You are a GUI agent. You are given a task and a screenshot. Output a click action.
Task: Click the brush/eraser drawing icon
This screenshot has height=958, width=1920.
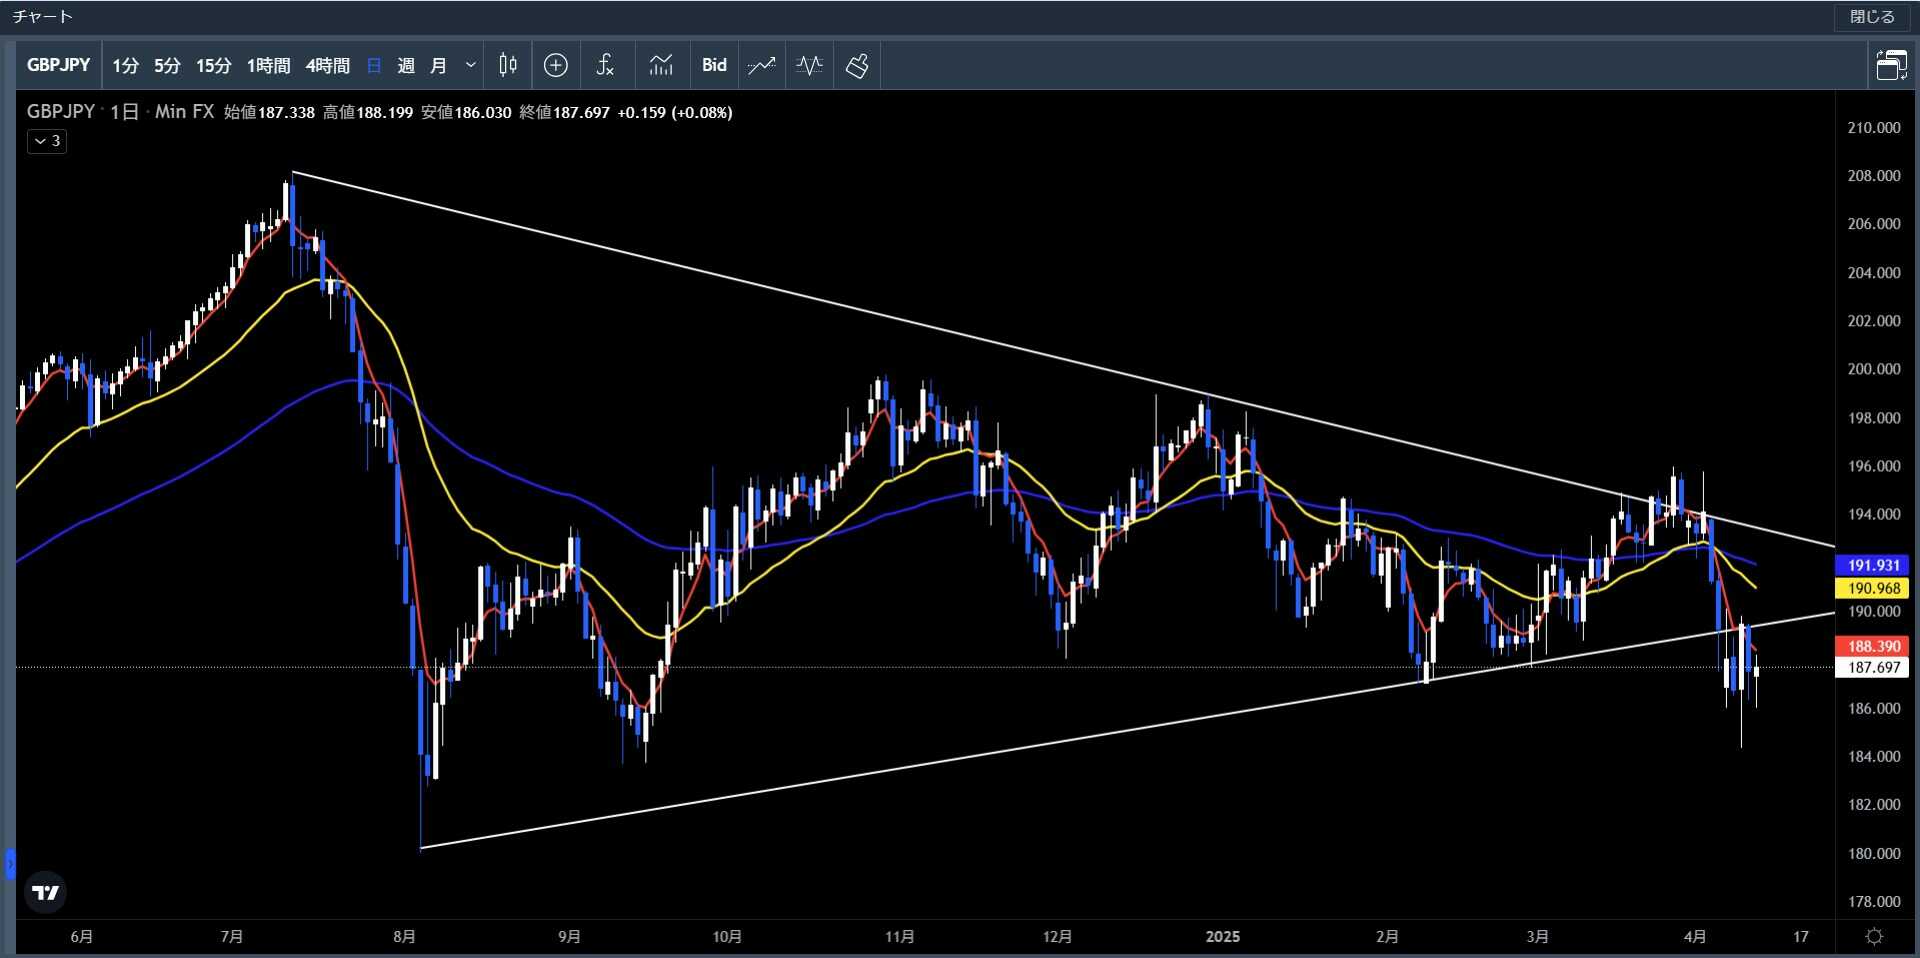[x=857, y=65]
